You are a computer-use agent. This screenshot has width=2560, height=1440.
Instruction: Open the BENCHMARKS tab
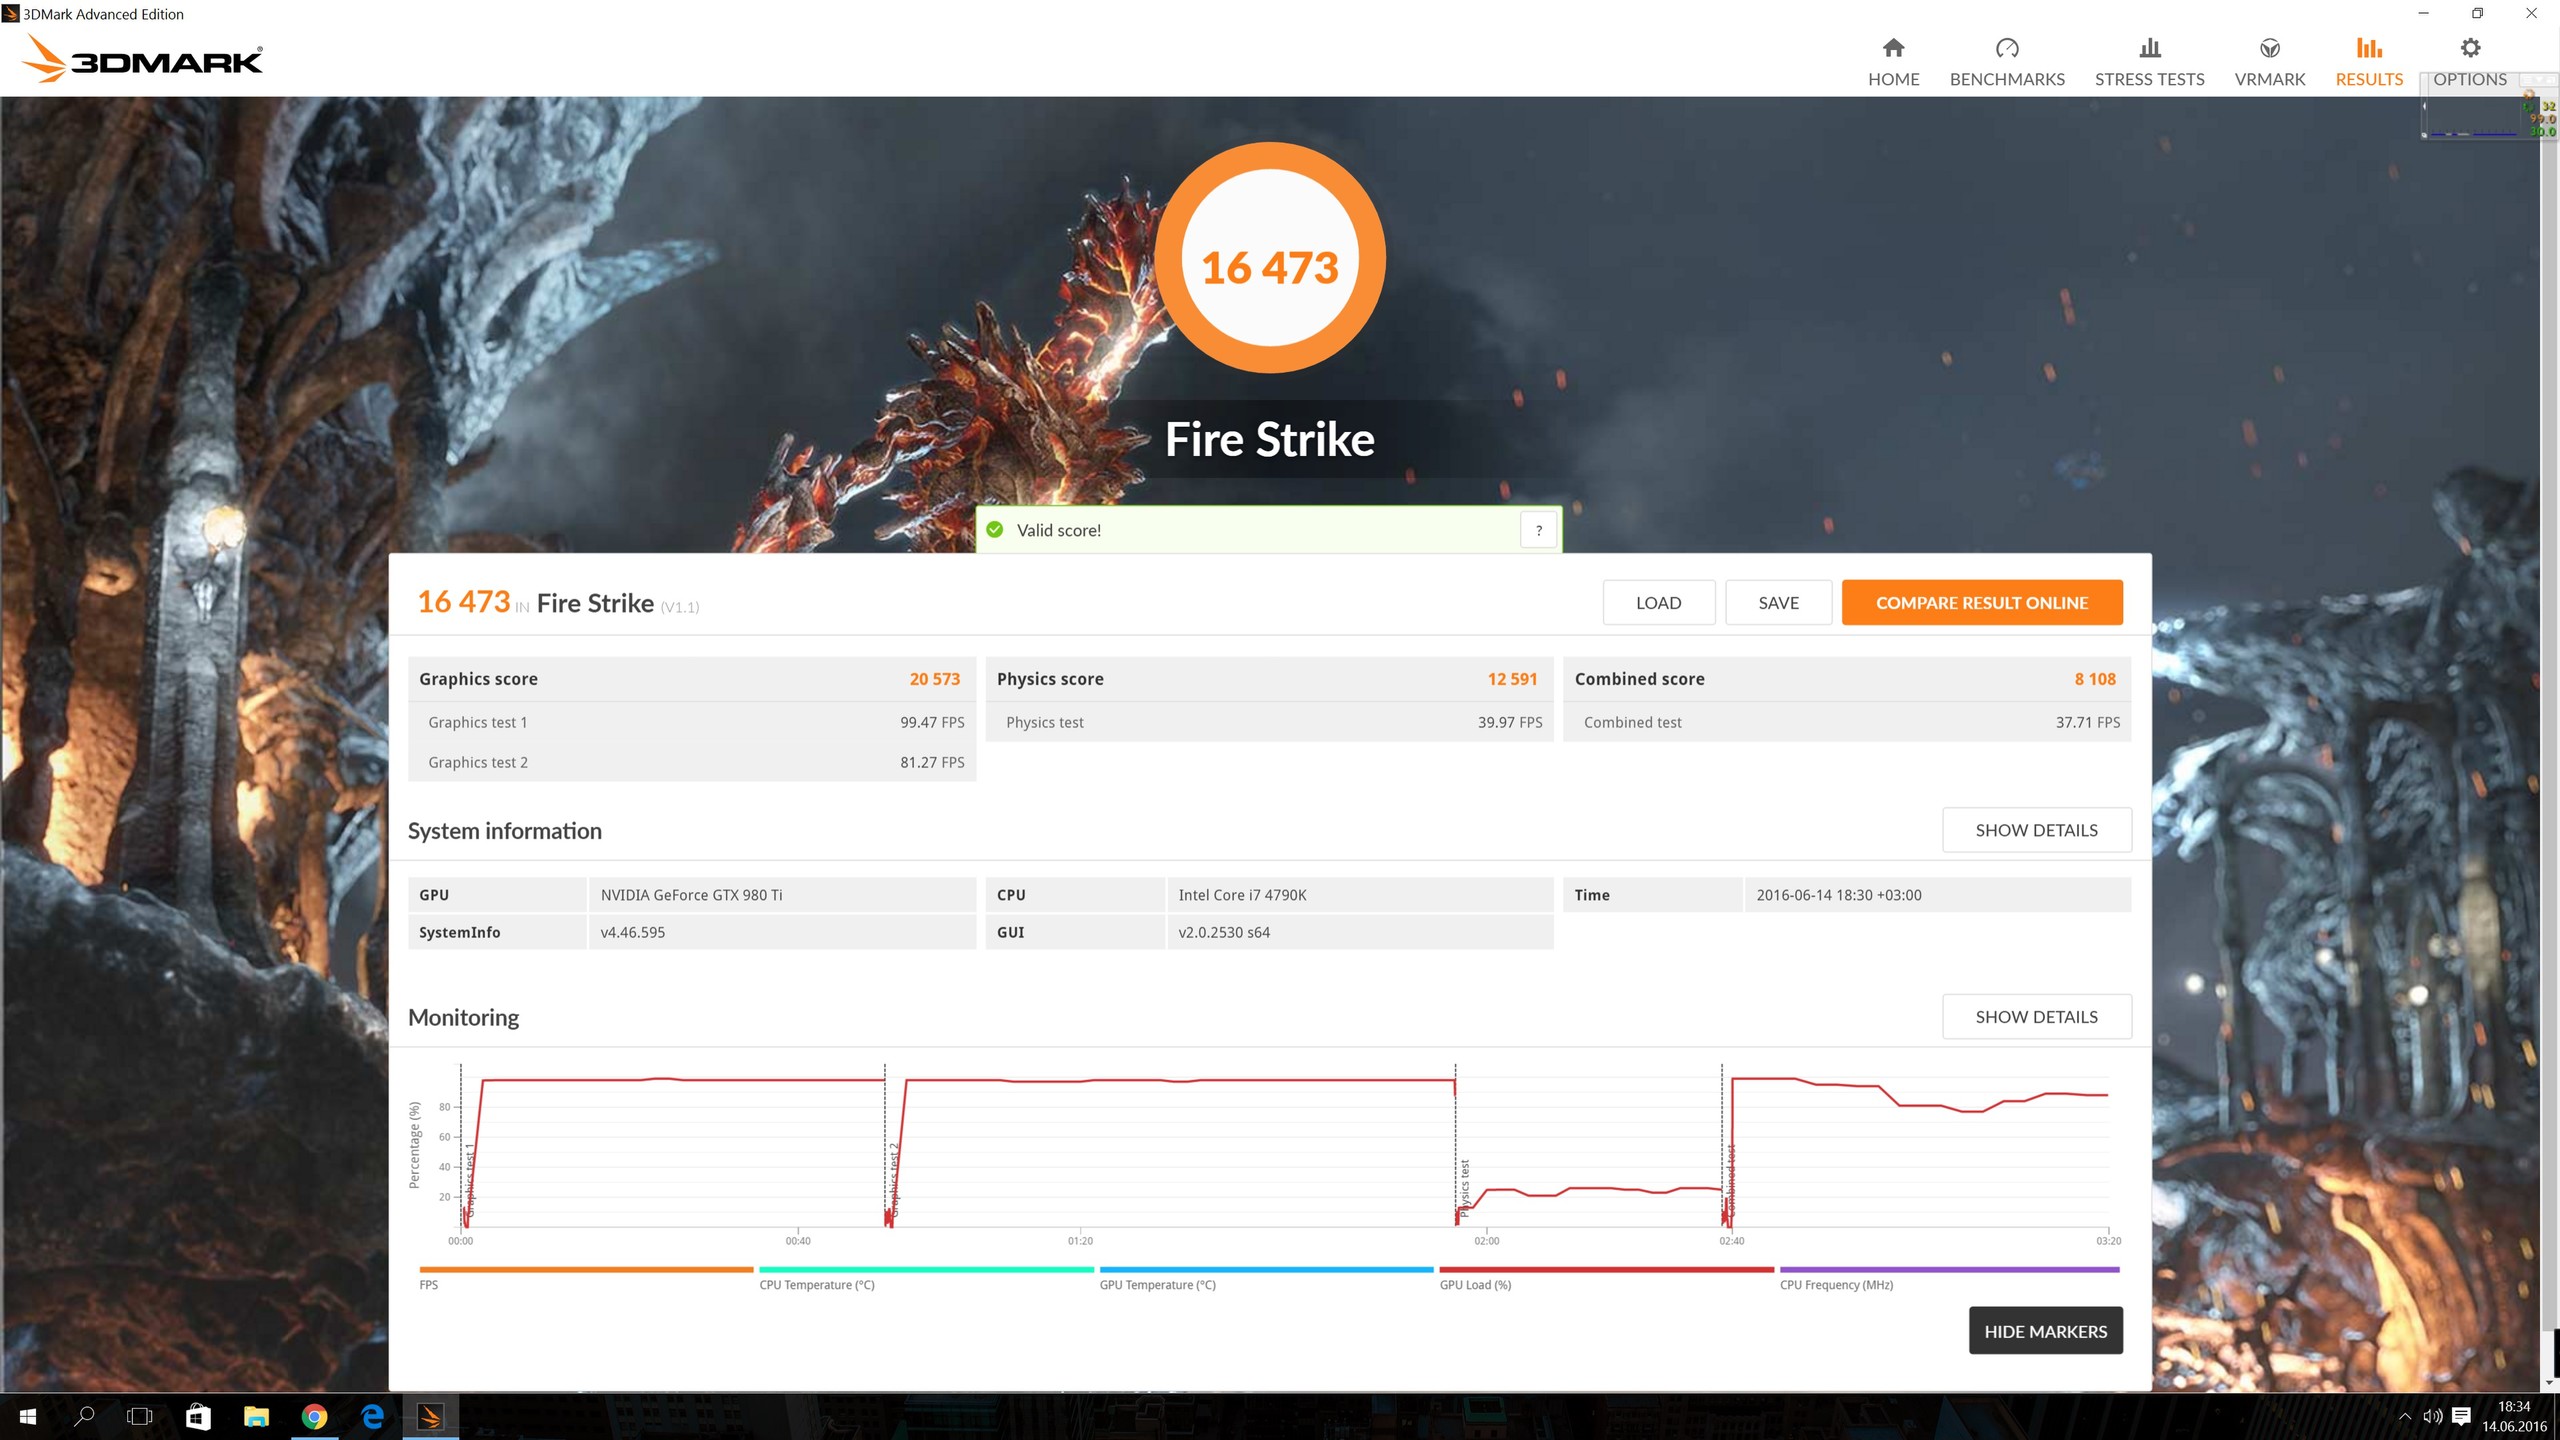[2006, 62]
